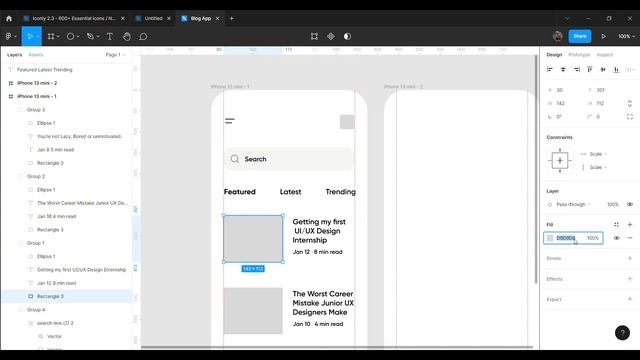The image size is (640, 360).
Task: Add an effect with plus button
Action: 630,279
